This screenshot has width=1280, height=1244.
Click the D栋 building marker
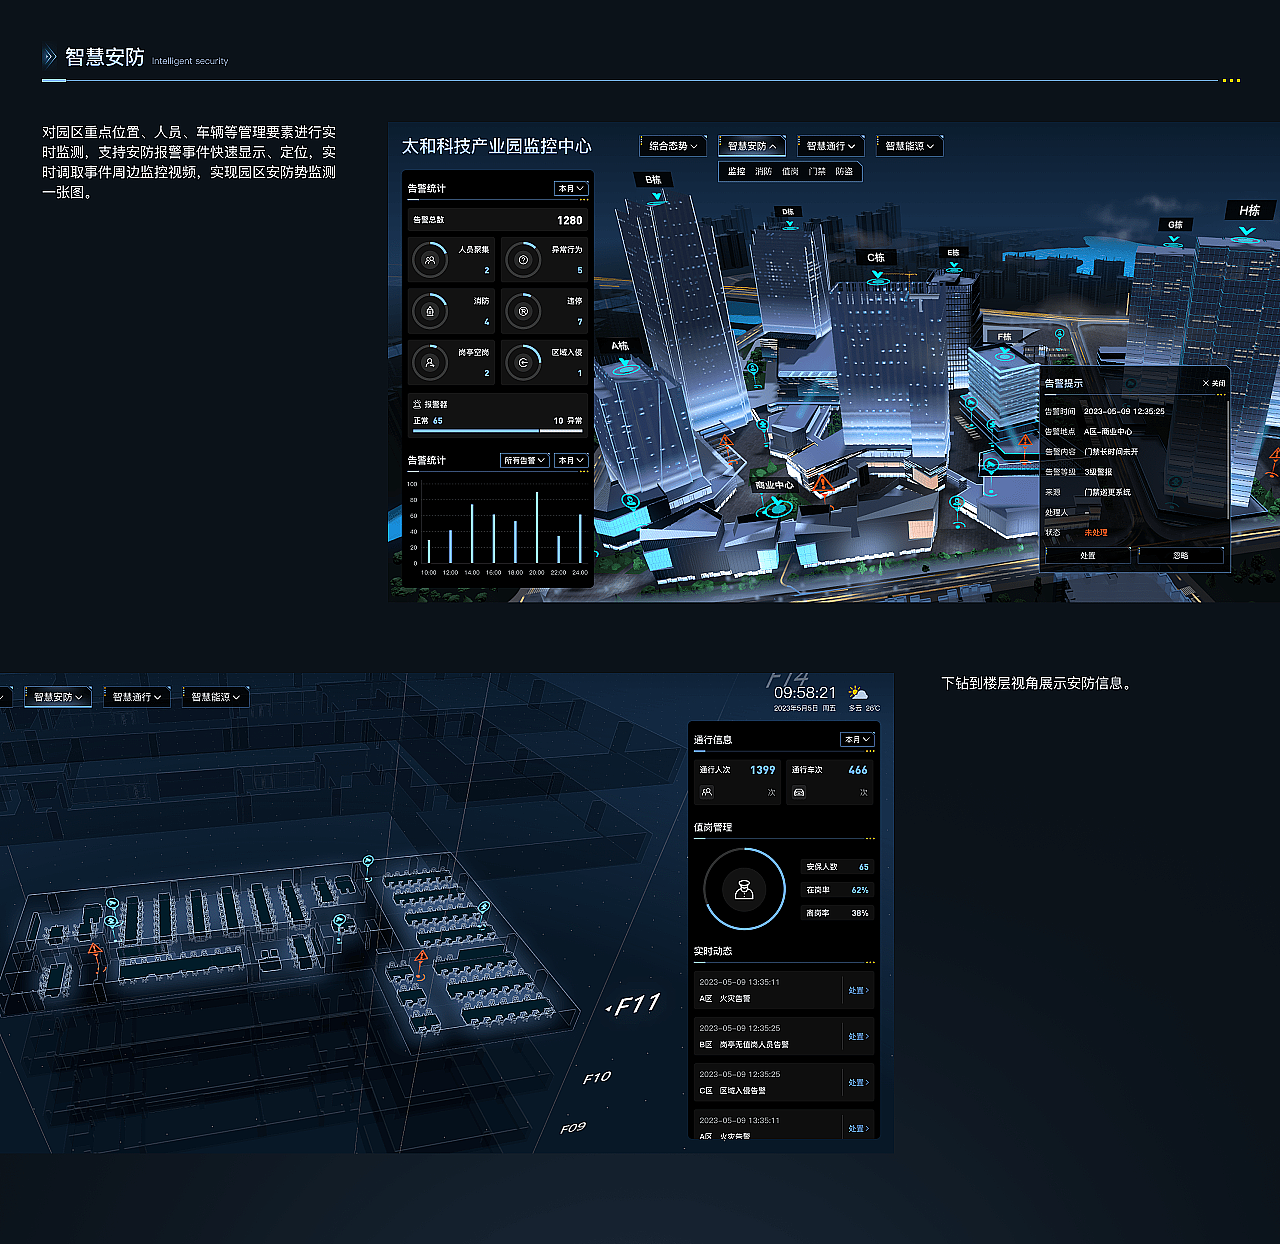[788, 213]
